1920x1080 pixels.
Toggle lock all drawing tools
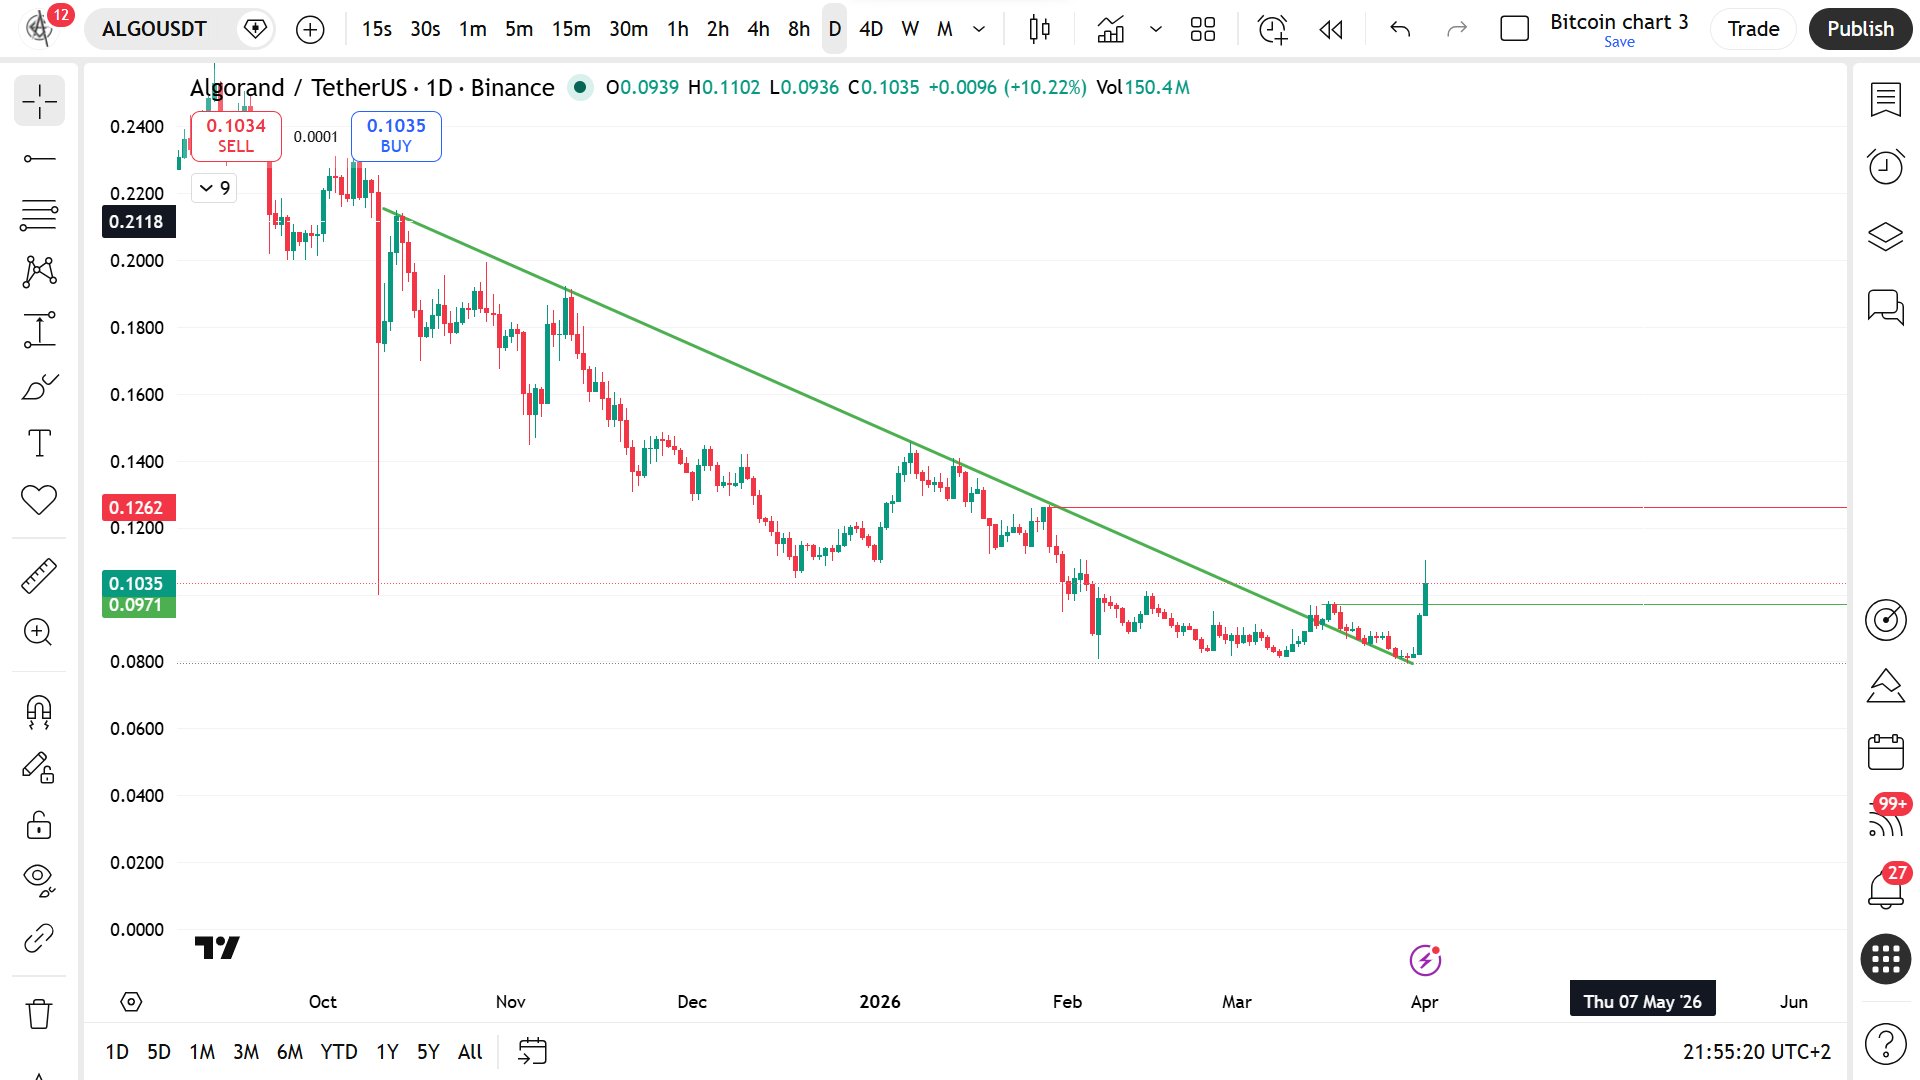point(39,825)
